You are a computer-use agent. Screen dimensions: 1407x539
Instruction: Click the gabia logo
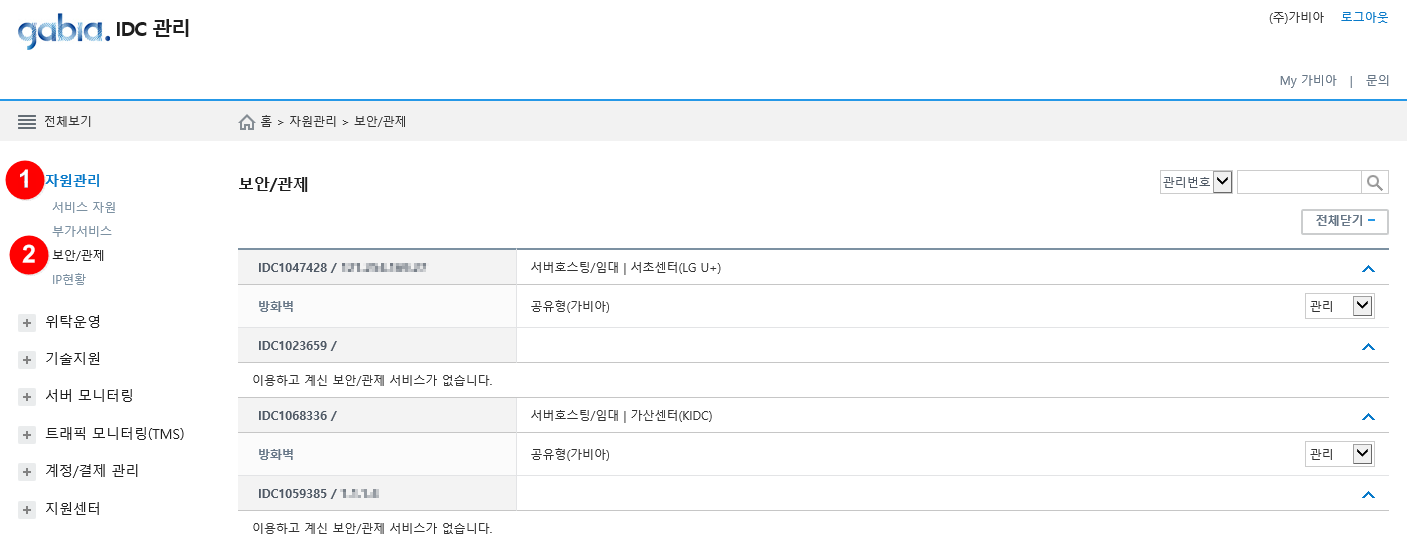click(64, 31)
